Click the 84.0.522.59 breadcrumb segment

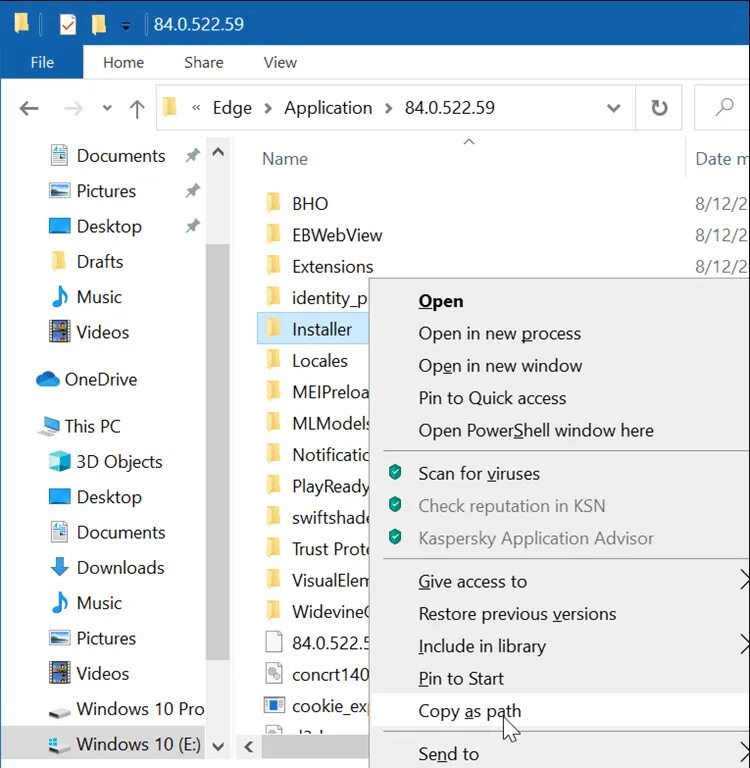(x=449, y=108)
